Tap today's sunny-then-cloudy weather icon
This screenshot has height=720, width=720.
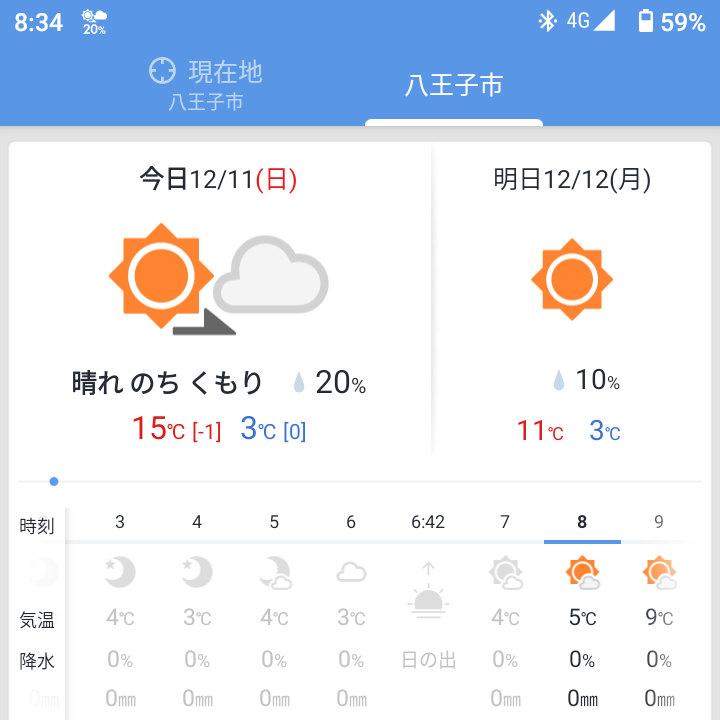coord(218,279)
